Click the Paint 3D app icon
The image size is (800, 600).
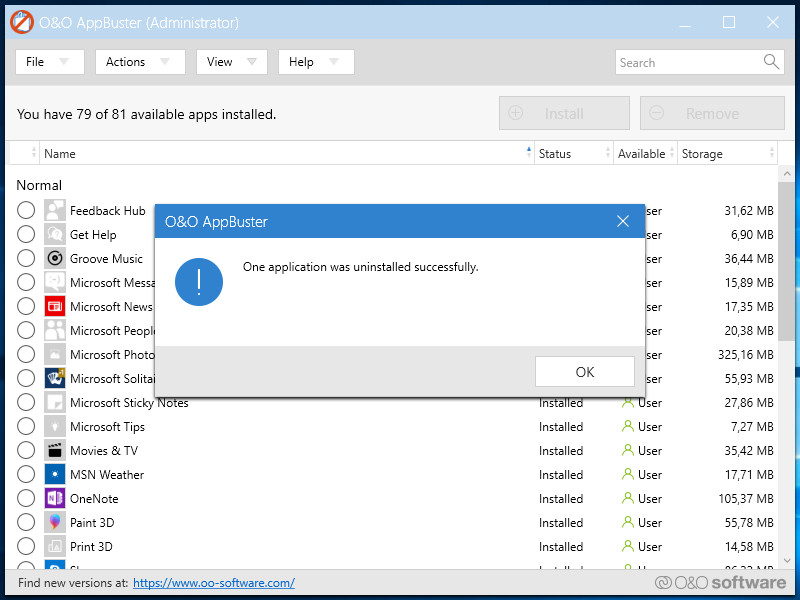click(55, 522)
